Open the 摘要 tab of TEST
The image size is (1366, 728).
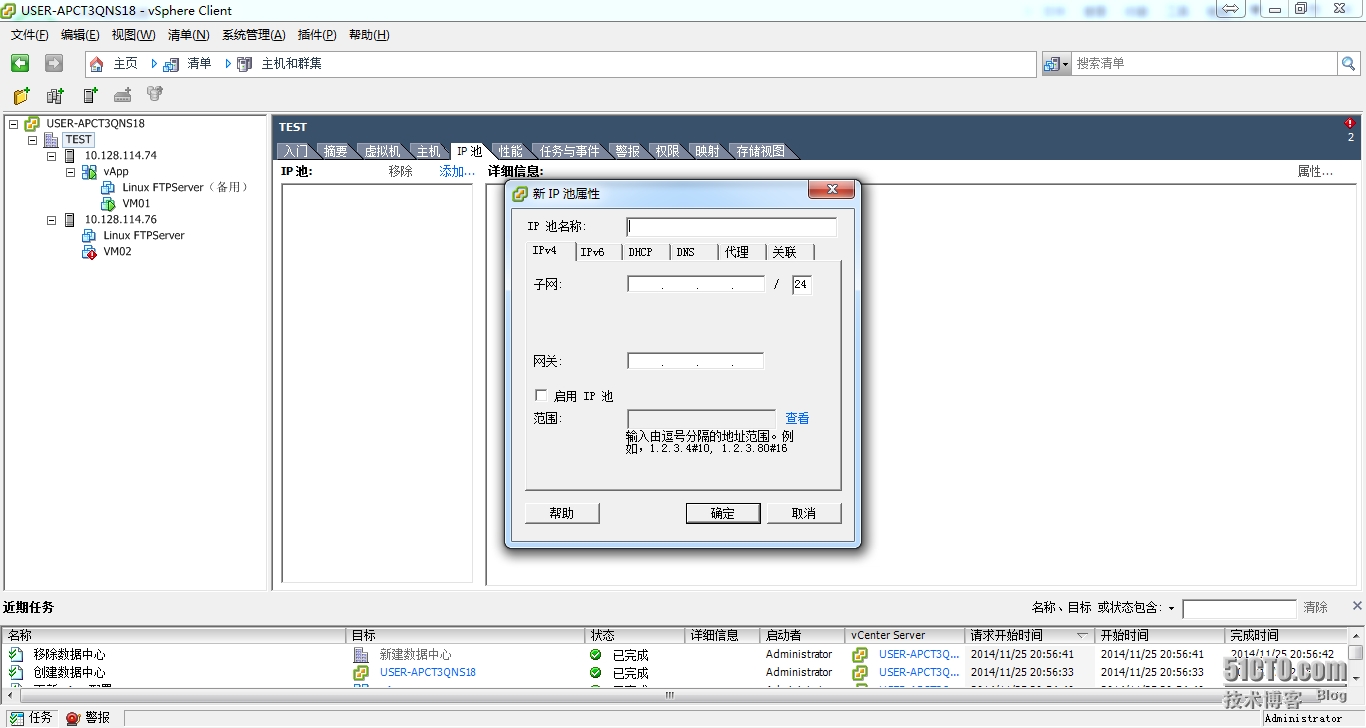click(336, 151)
